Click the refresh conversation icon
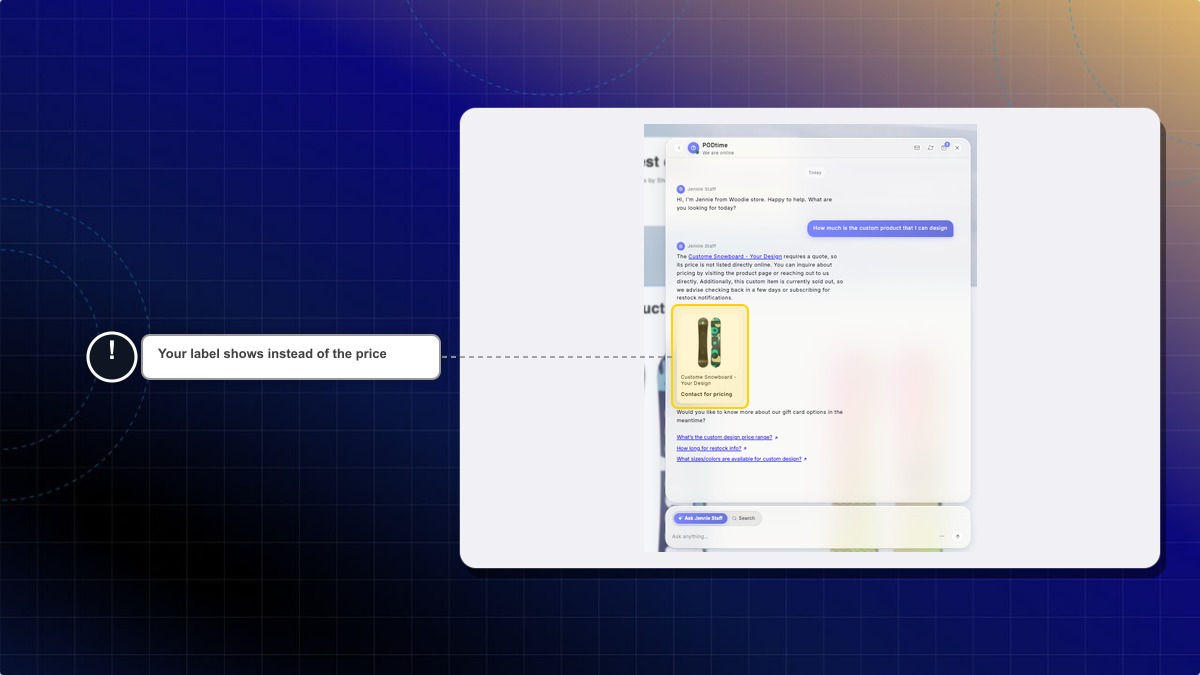The image size is (1200, 675). [930, 148]
